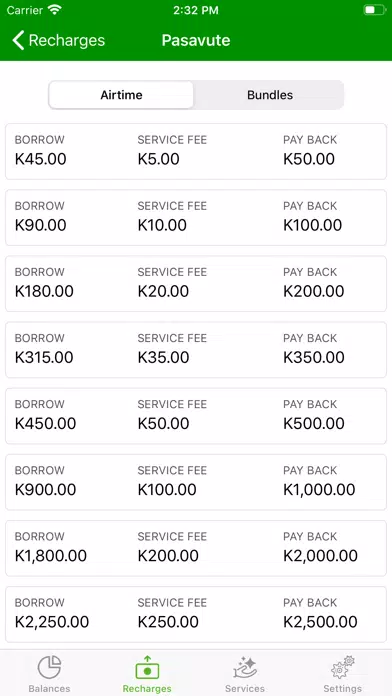Select the Recharges tab bar icon
392x696 pixels.
pos(147,668)
